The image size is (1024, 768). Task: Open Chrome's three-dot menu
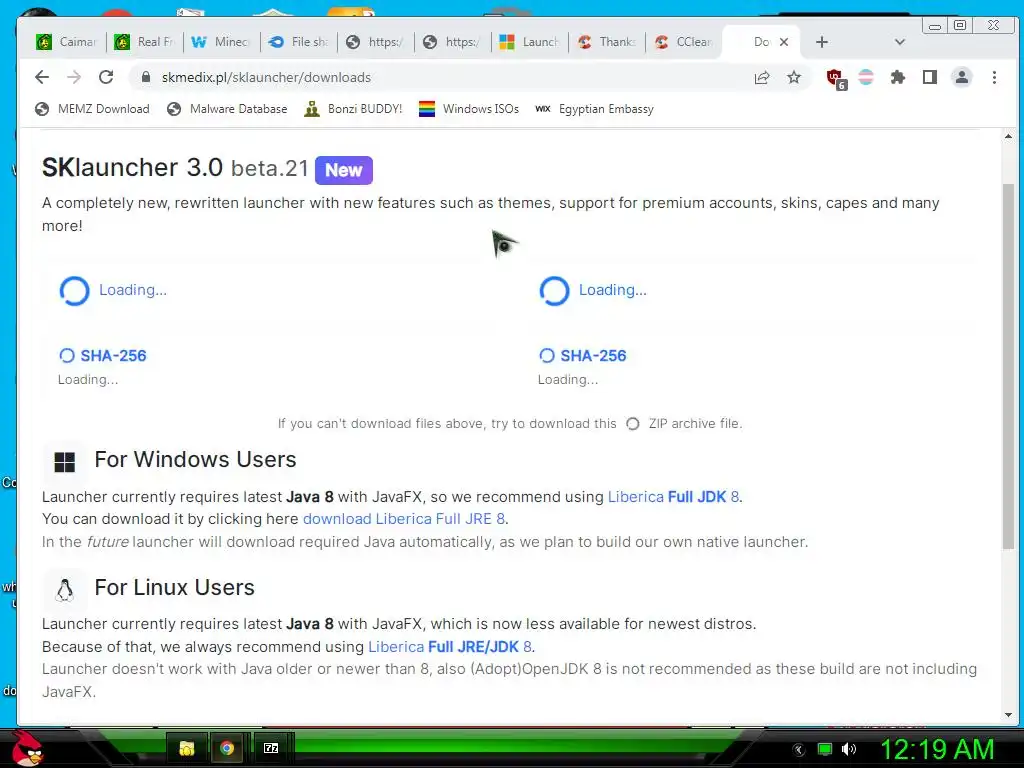[x=994, y=78]
